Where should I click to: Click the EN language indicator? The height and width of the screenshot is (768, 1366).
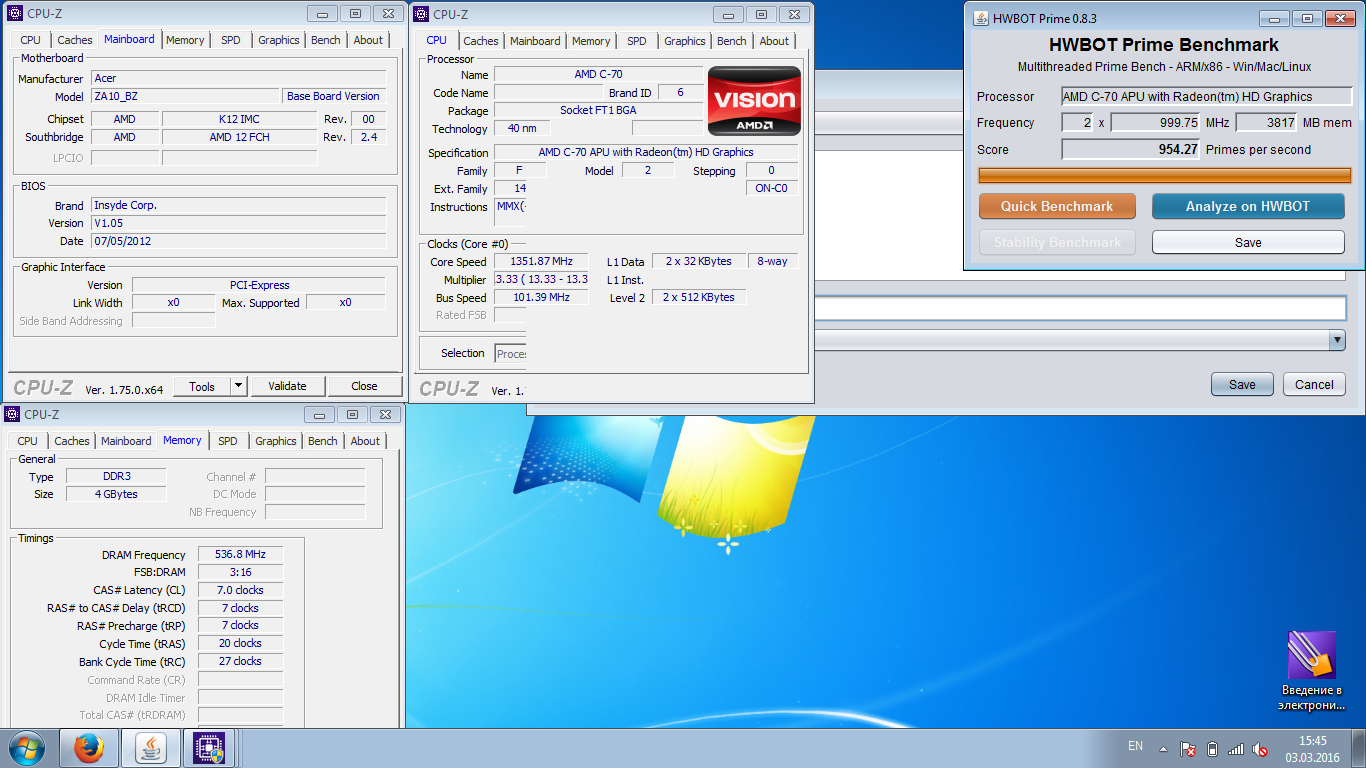[1135, 746]
